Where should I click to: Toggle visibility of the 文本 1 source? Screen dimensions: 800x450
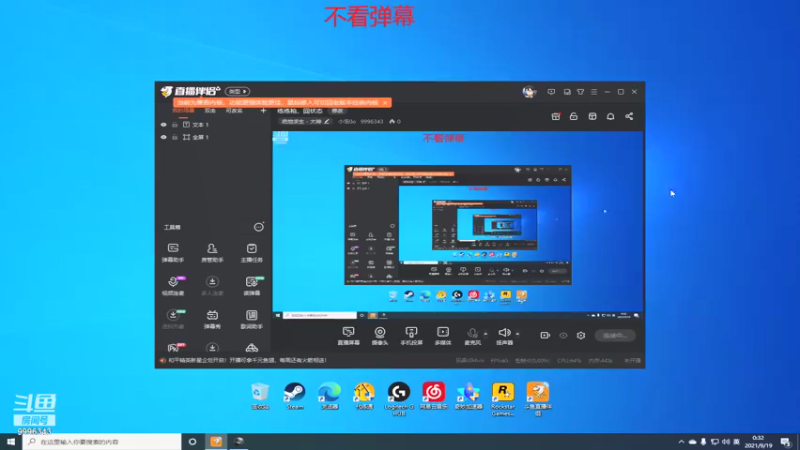pyautogui.click(x=163, y=124)
